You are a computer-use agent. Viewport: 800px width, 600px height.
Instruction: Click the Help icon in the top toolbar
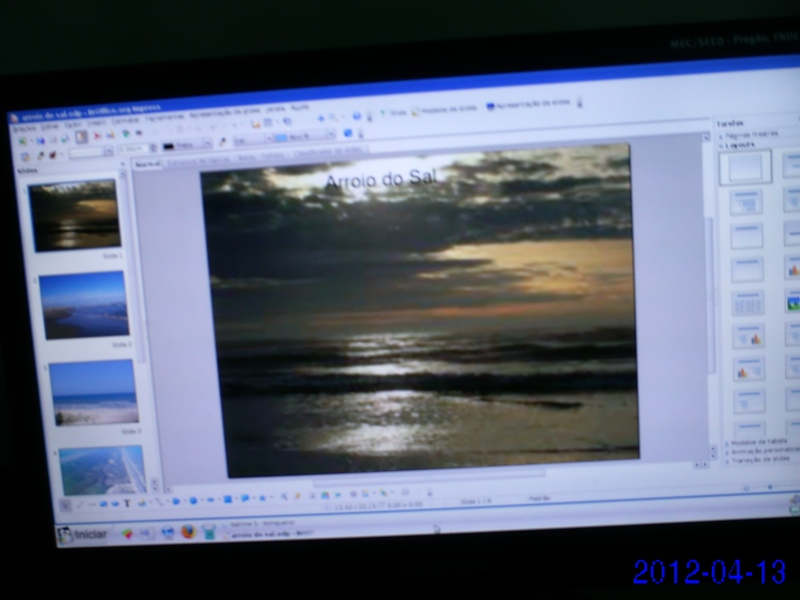coord(357,116)
